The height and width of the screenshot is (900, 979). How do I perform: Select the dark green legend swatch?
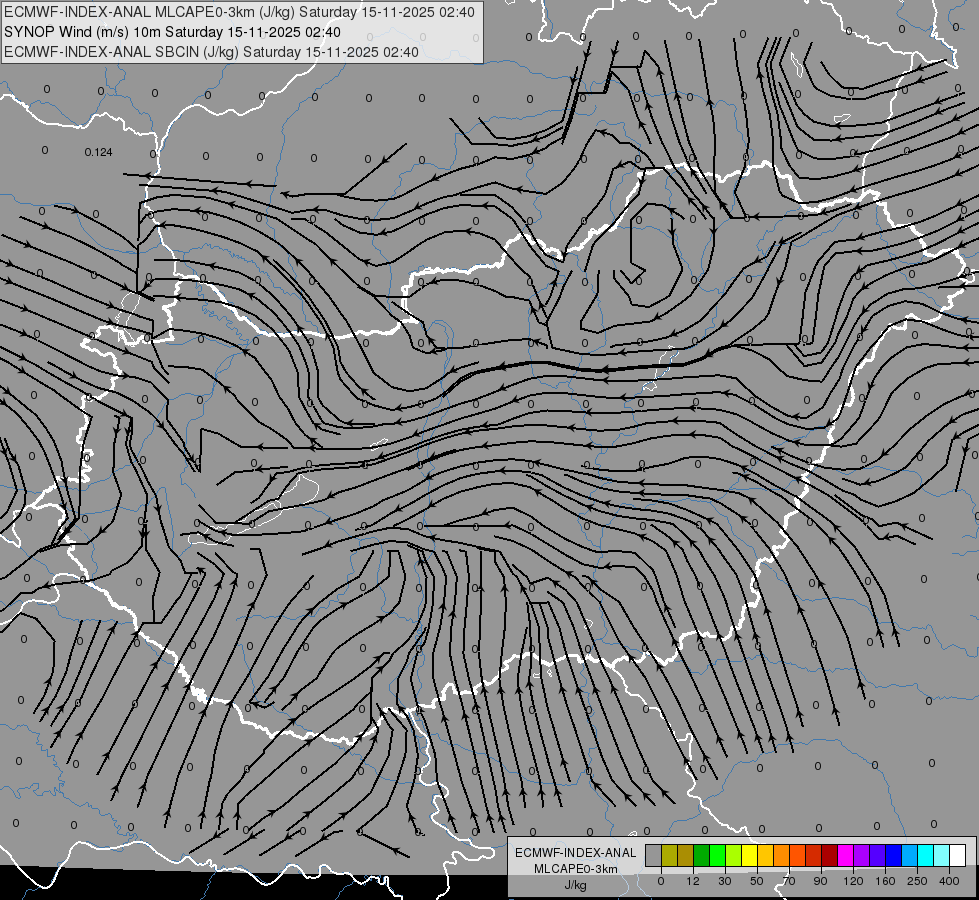coord(701,855)
